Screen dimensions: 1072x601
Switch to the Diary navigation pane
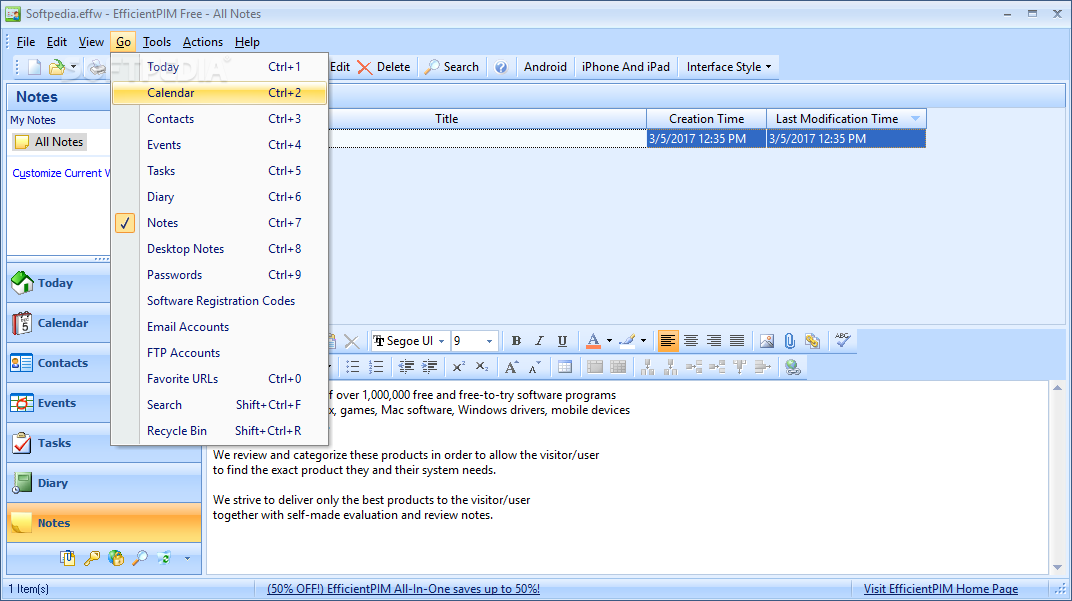[x=104, y=483]
